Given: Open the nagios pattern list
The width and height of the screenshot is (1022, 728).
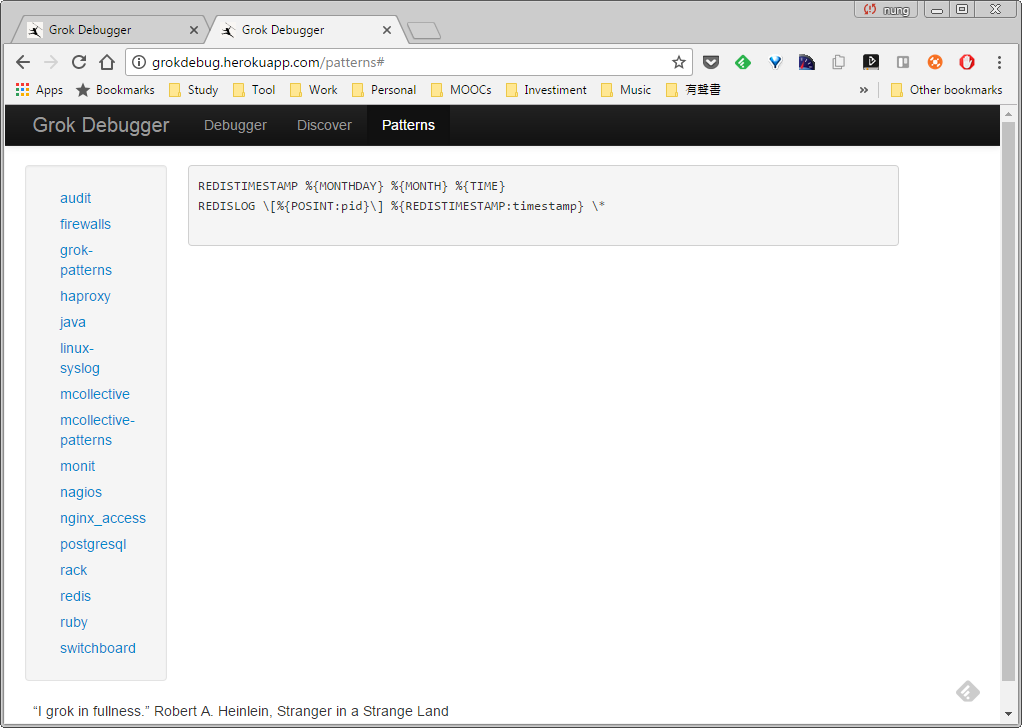Looking at the screenshot, I should click(x=81, y=492).
